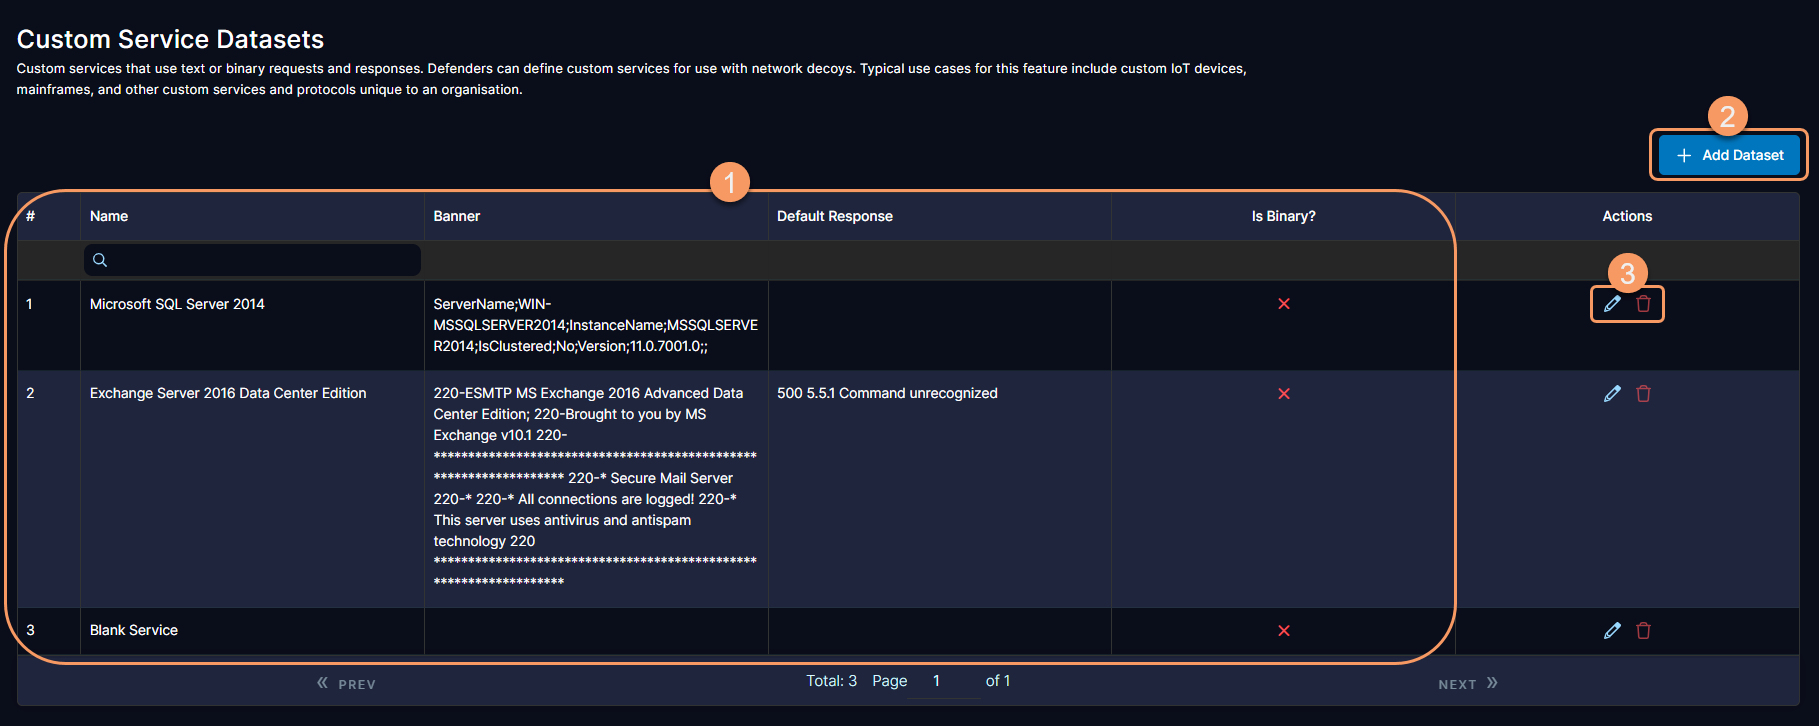
Task: Click the Is Binary X for Microsoft SQL Server
Action: tap(1284, 304)
